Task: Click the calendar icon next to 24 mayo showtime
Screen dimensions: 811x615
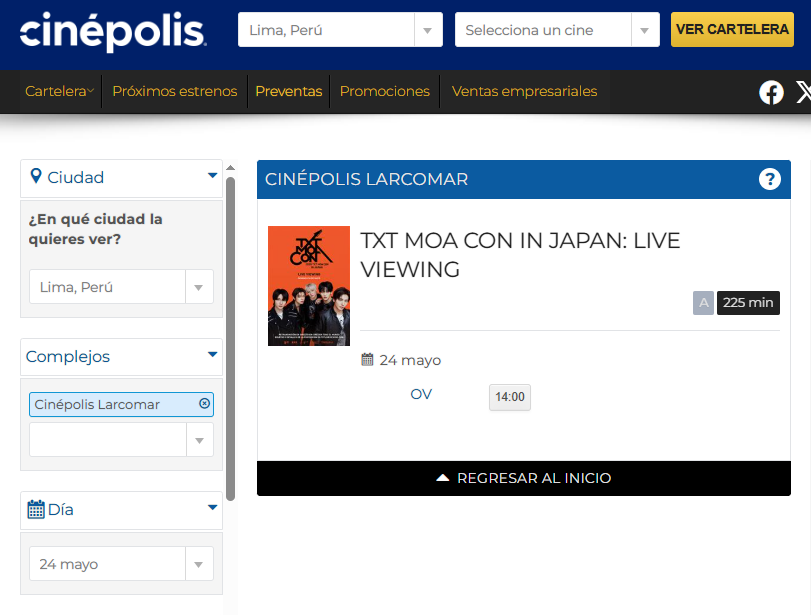Action: tap(367, 359)
